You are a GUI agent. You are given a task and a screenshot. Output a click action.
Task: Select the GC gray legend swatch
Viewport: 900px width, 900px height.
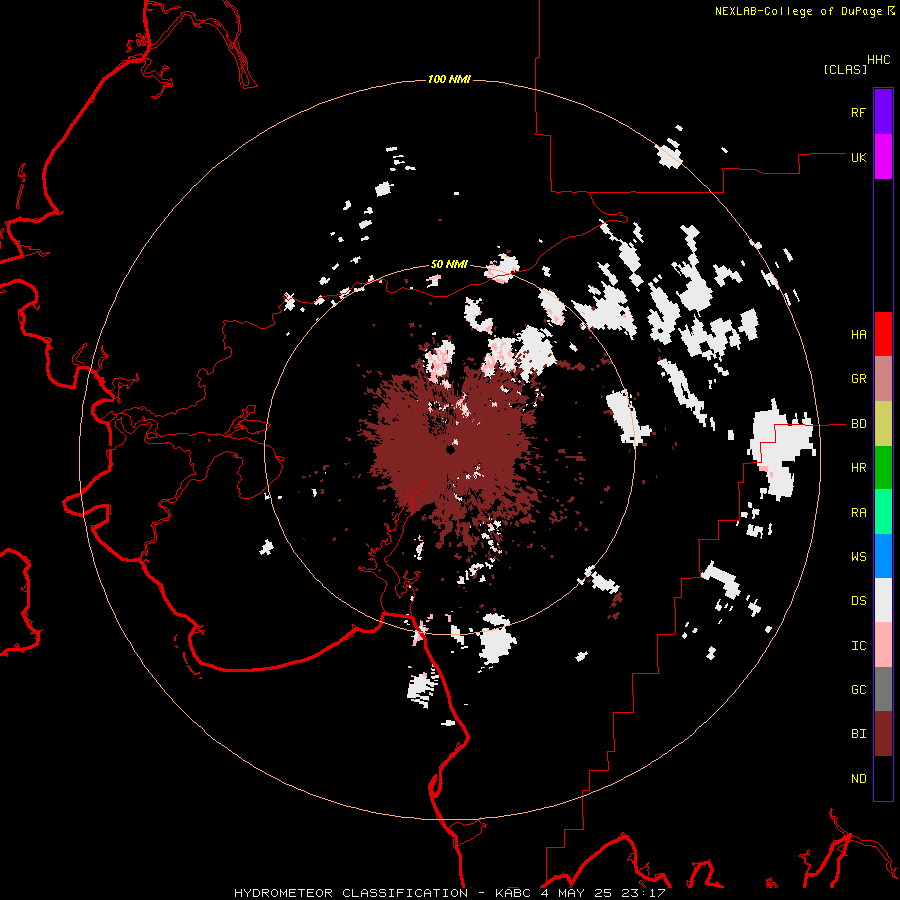pos(883,689)
